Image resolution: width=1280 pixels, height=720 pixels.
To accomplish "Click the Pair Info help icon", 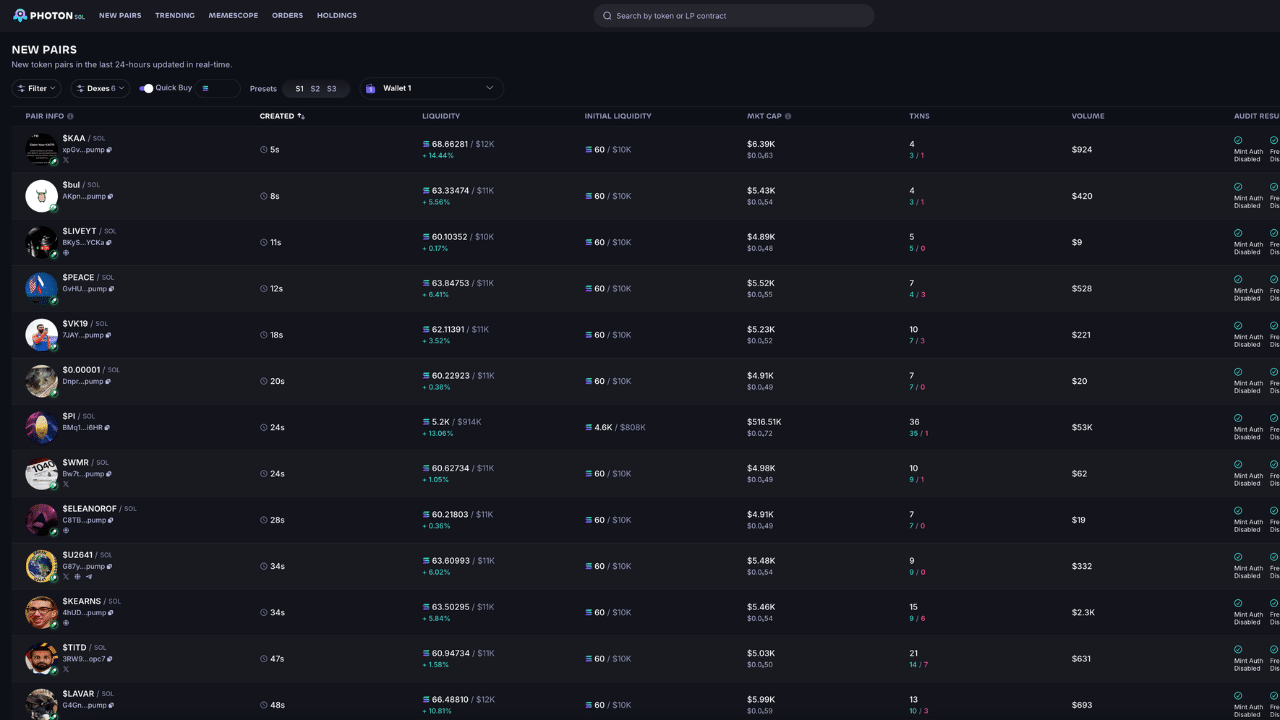I will 70,116.
